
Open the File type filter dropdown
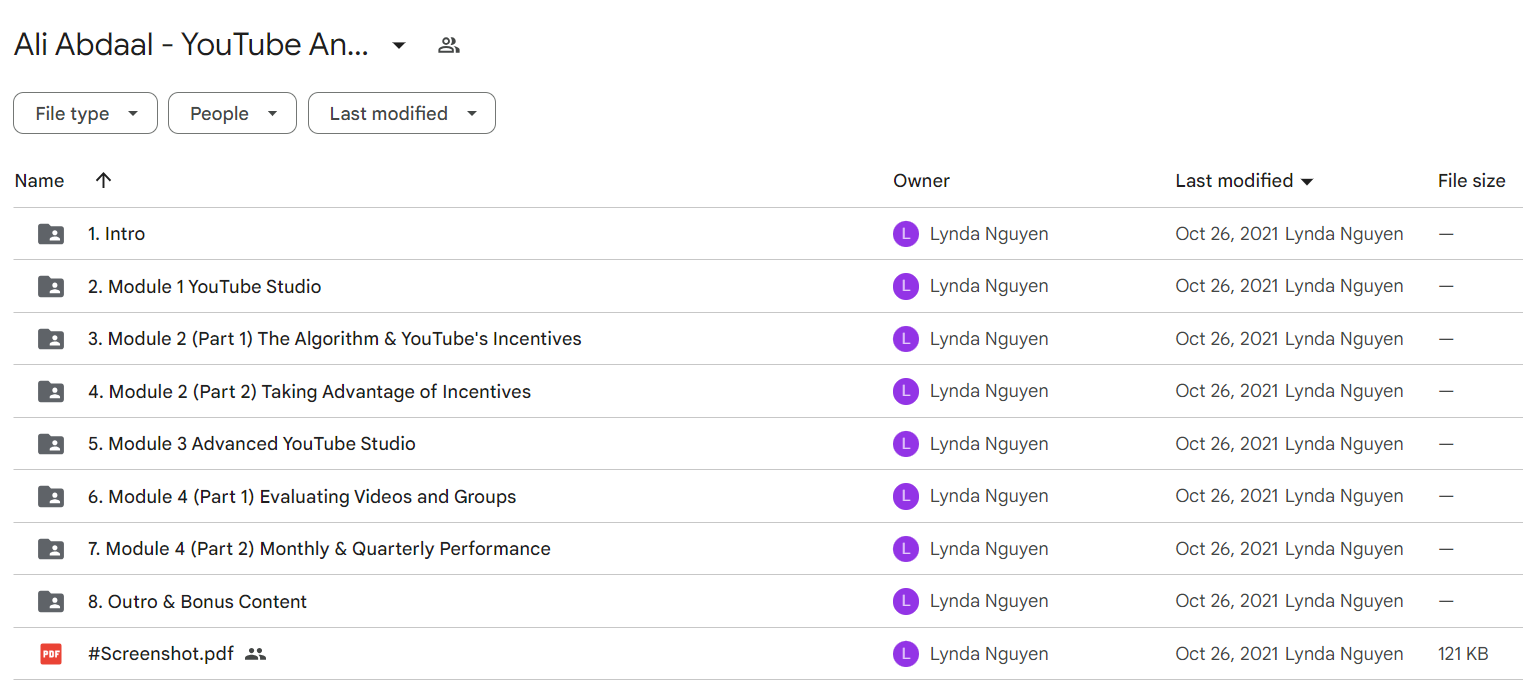click(85, 113)
